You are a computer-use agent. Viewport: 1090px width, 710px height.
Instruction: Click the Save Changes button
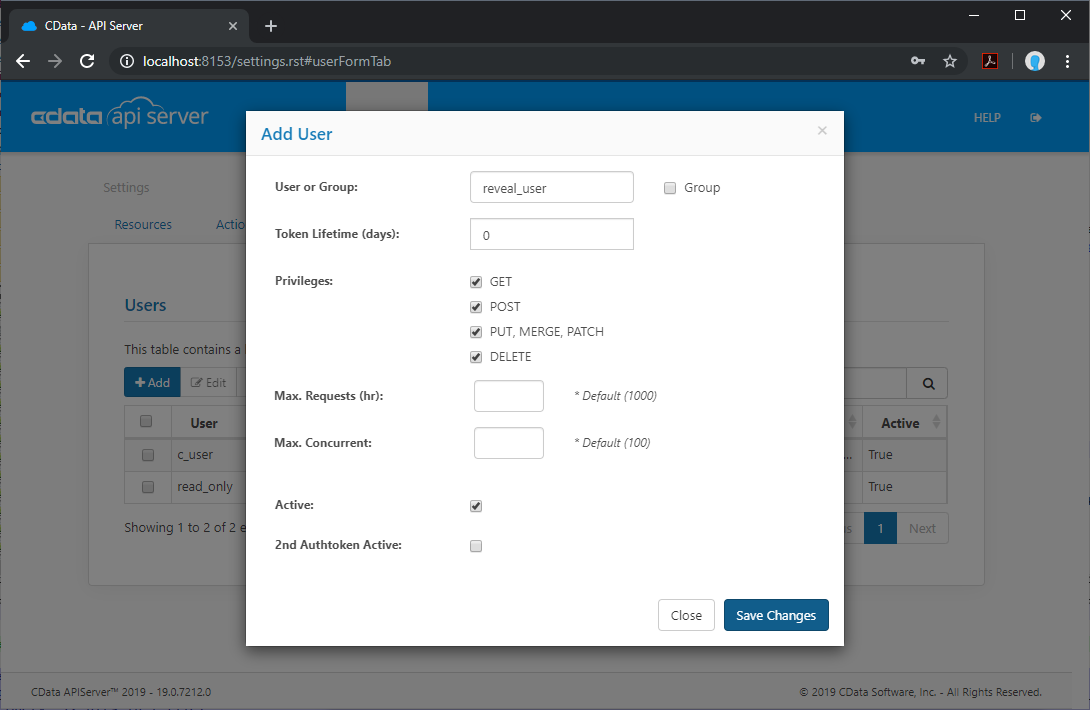(x=776, y=615)
